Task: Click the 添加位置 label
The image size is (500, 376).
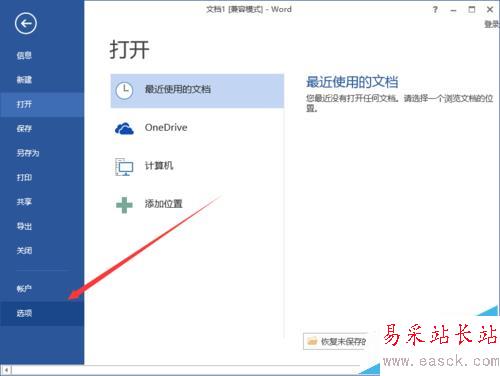Action: tap(164, 204)
